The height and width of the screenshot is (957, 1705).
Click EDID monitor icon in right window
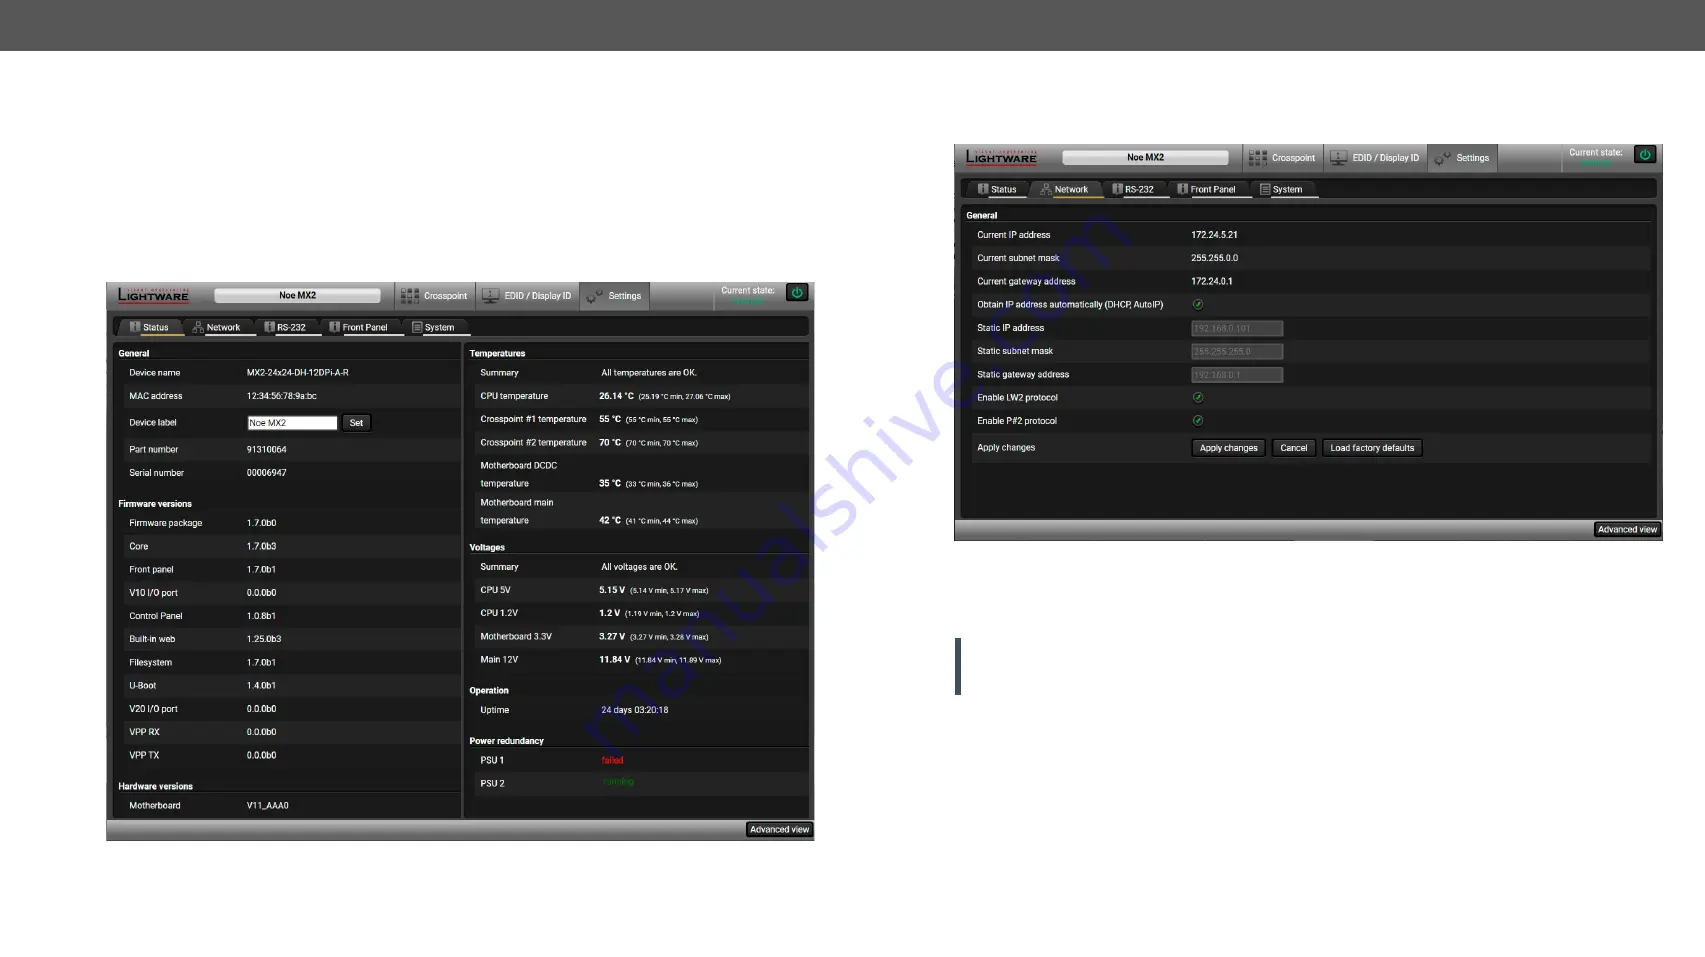point(1338,158)
